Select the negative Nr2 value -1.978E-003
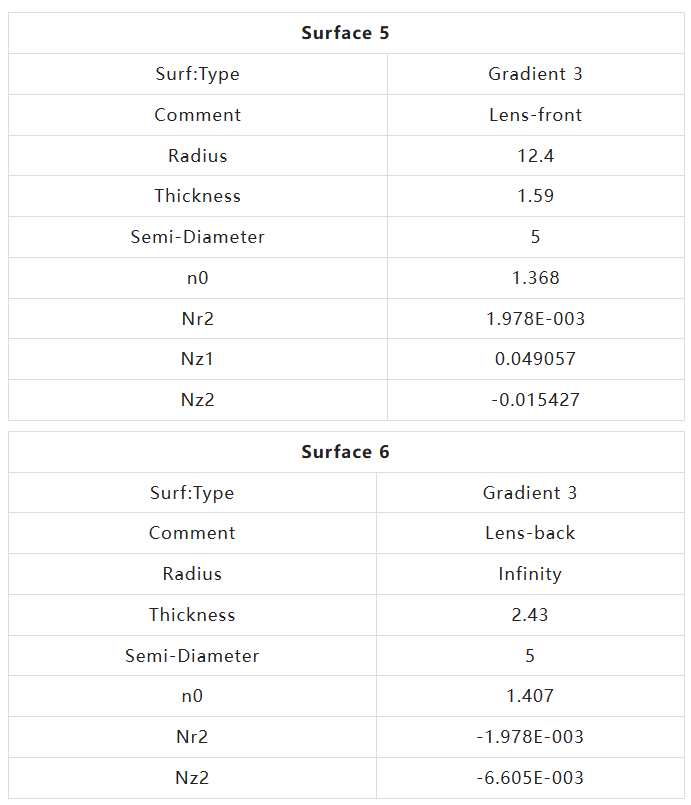This screenshot has height=805, width=691. point(530,737)
